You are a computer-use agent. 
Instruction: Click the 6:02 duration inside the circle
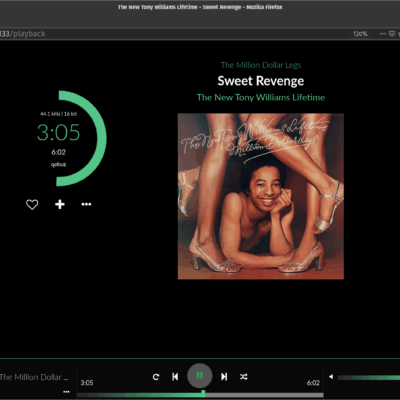[58, 152]
